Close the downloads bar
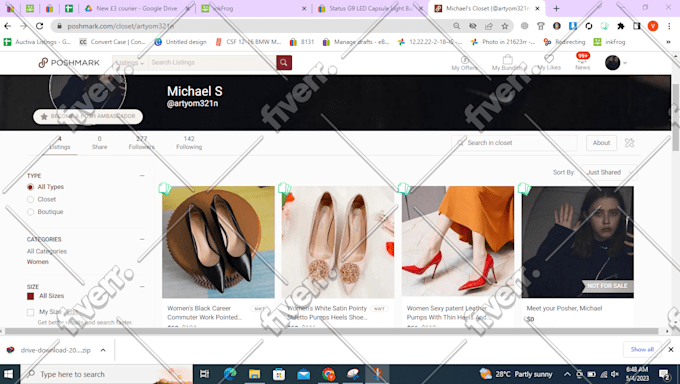Image resolution: width=680 pixels, height=384 pixels. tap(671, 349)
